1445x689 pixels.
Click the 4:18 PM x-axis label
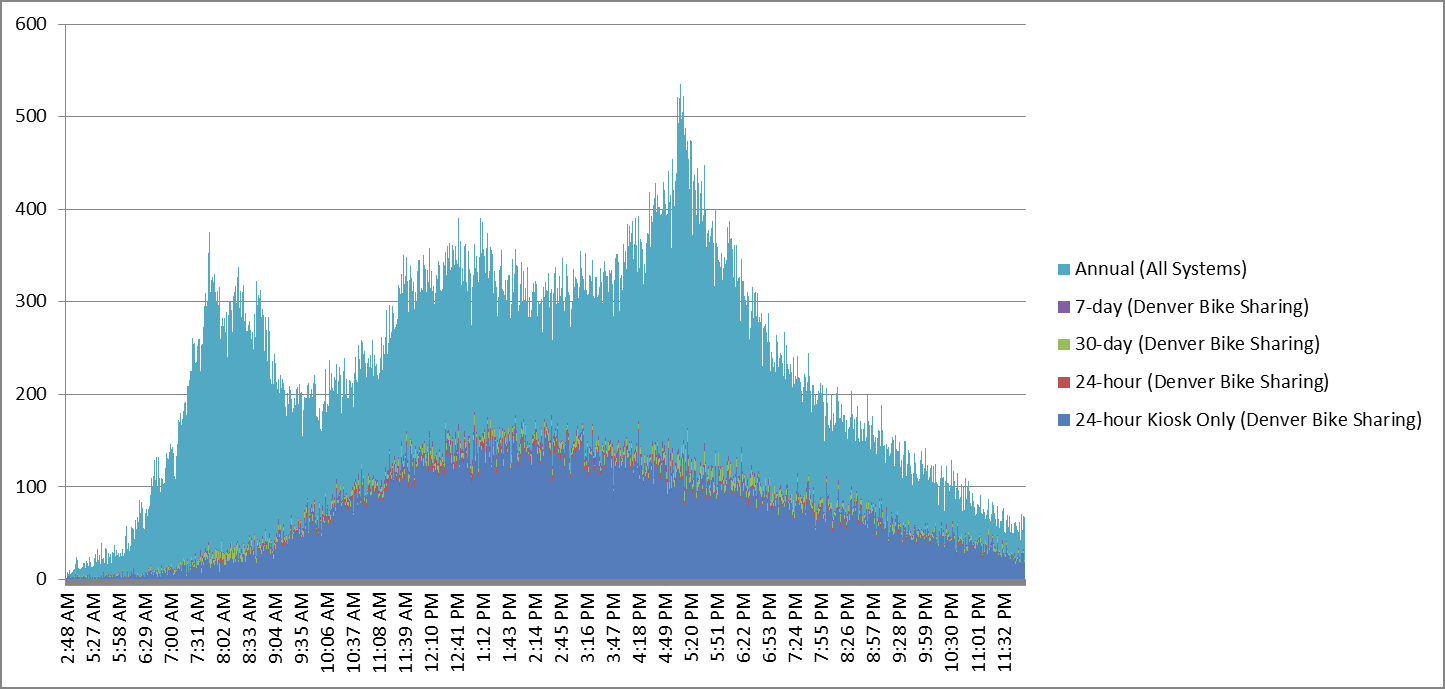pos(640,627)
